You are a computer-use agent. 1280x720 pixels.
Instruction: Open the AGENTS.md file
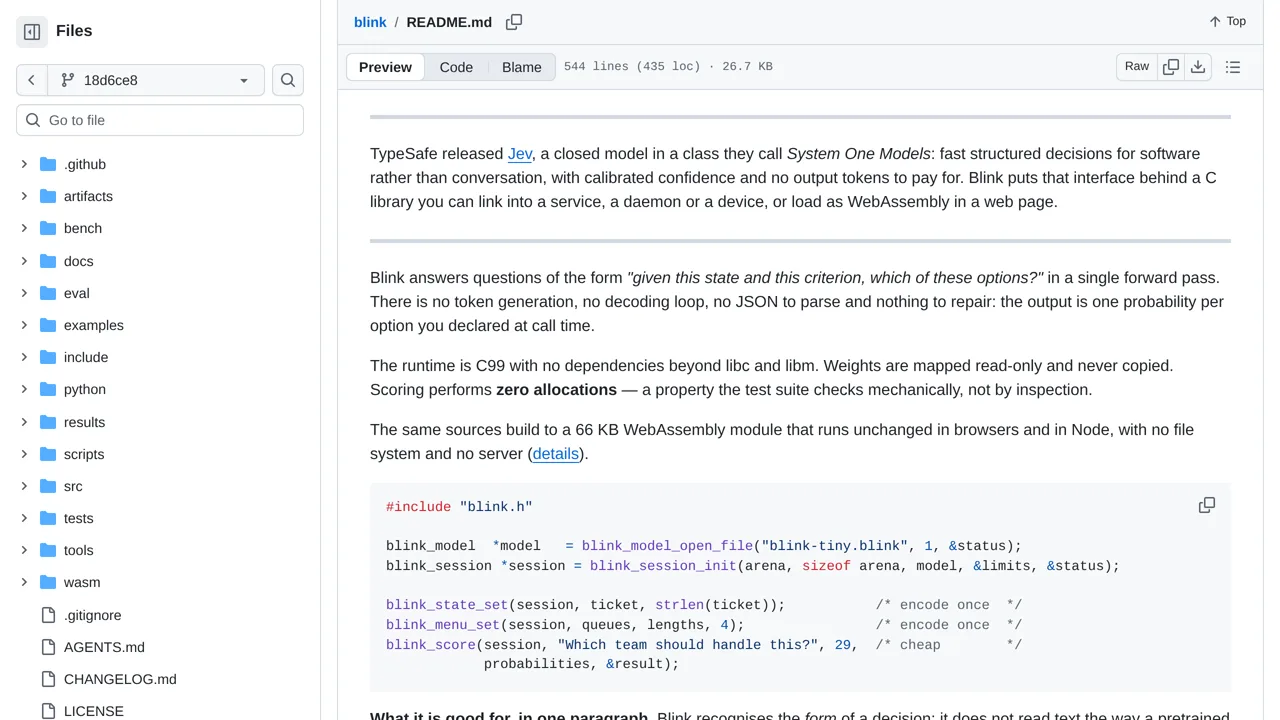click(x=104, y=647)
